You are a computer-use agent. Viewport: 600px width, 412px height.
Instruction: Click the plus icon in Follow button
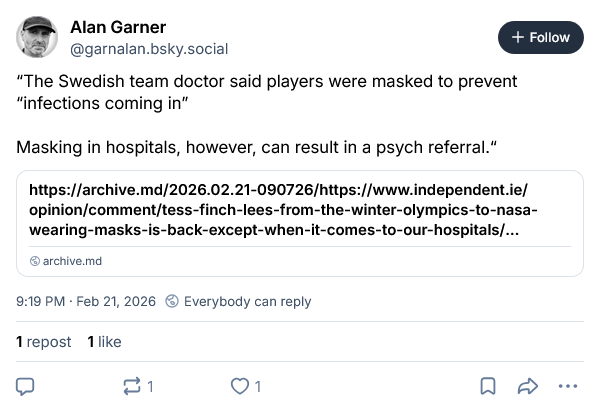coord(517,37)
